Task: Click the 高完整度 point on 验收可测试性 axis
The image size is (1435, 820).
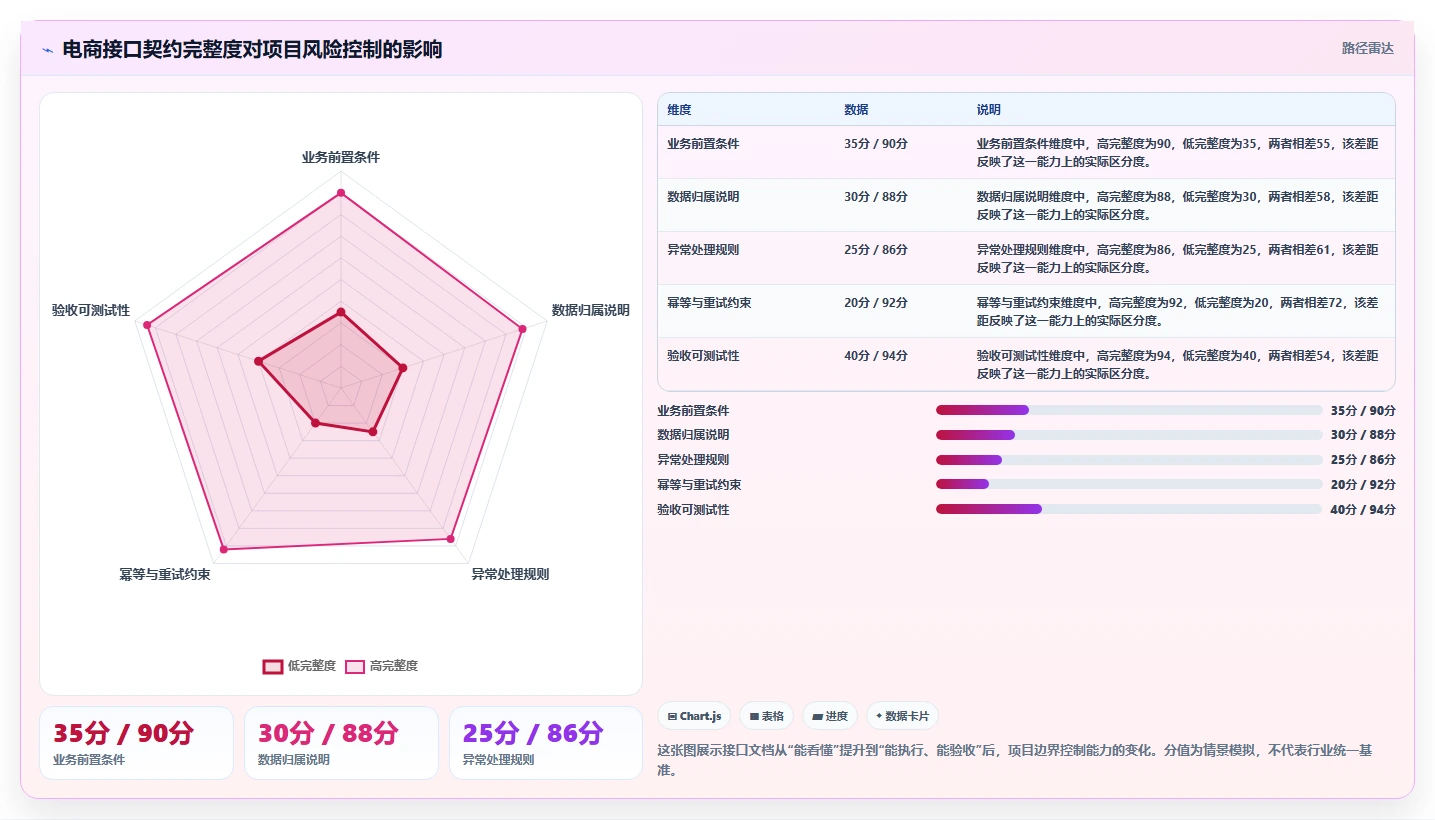Action: (147, 325)
